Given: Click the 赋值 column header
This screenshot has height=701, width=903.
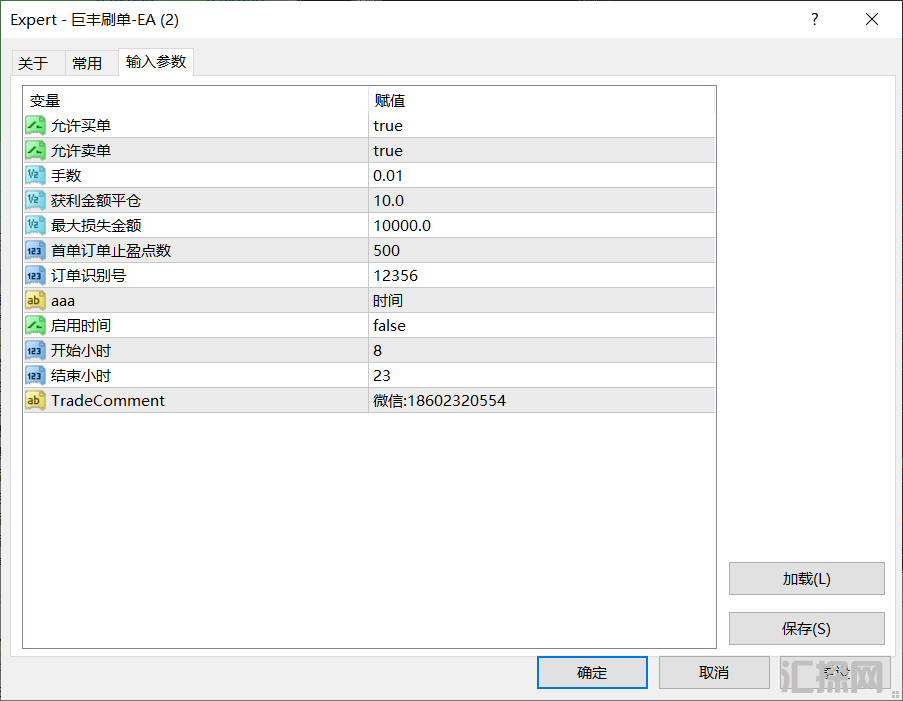Looking at the screenshot, I should pos(541,100).
